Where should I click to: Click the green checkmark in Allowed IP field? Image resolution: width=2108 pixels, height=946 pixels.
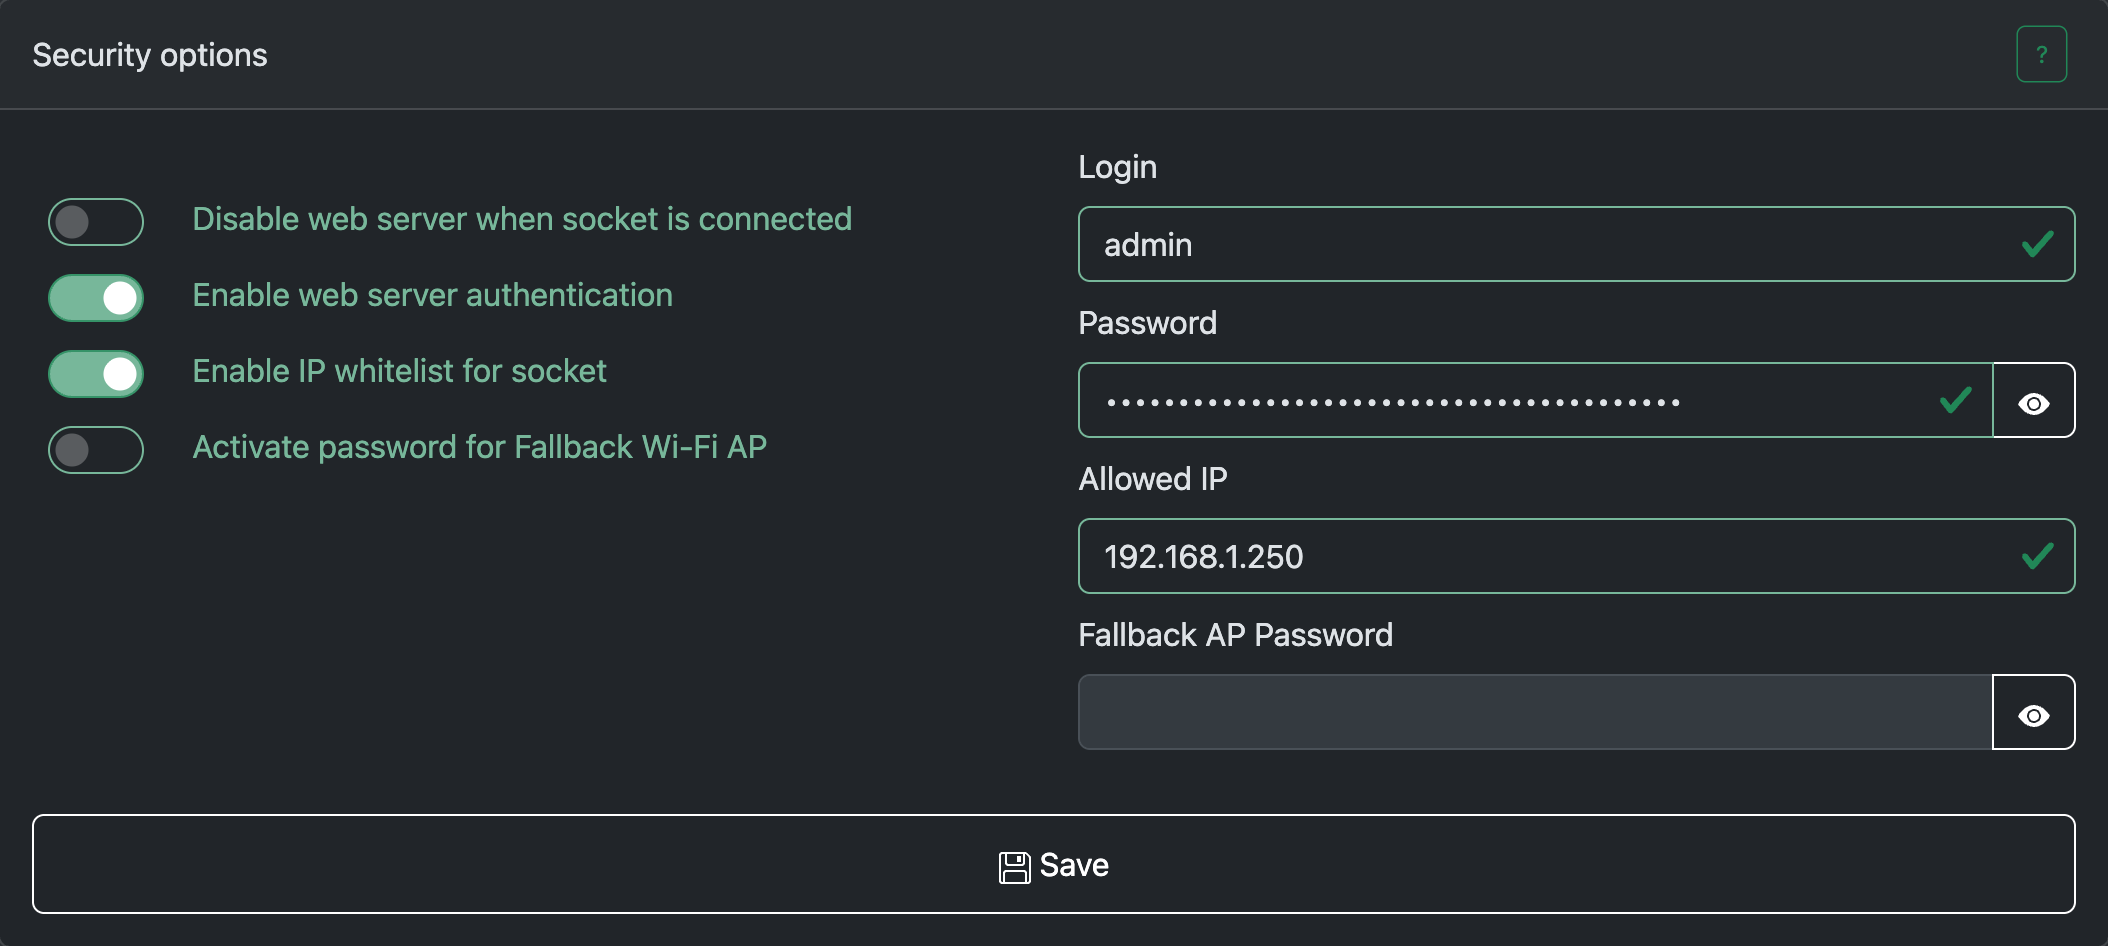[x=2037, y=557]
